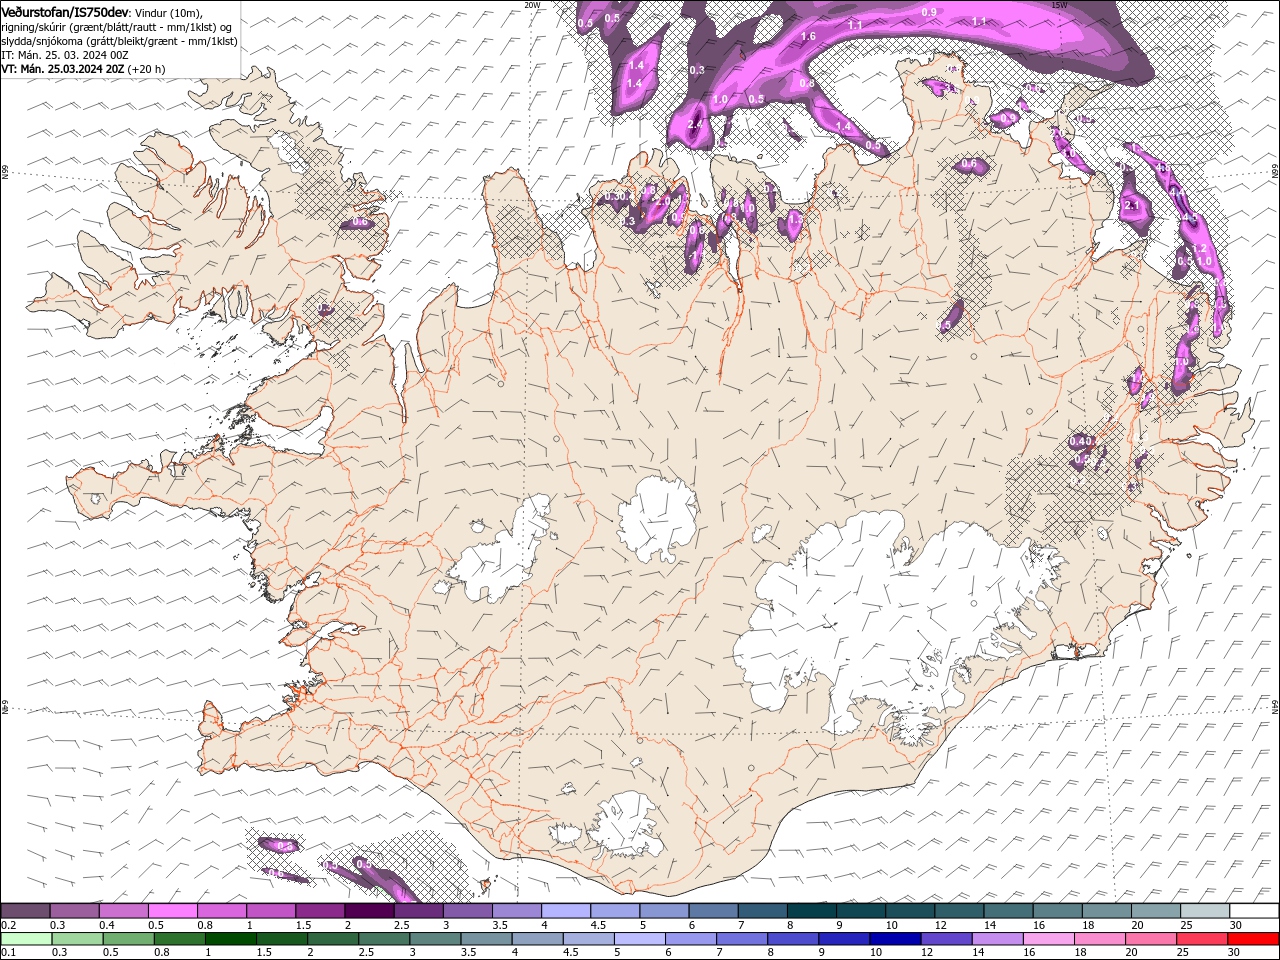This screenshot has height=960, width=1280.
Task: Click the bright pink swatch between 0.5 and 0.8 in the upper snow legend
Action: coord(172,911)
